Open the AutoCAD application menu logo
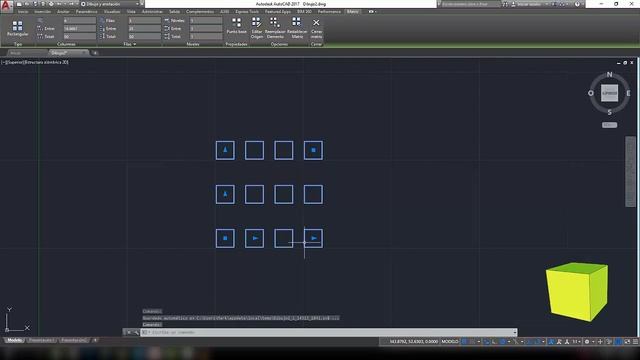Image resolution: width=640 pixels, height=360 pixels. [x=6, y=5]
